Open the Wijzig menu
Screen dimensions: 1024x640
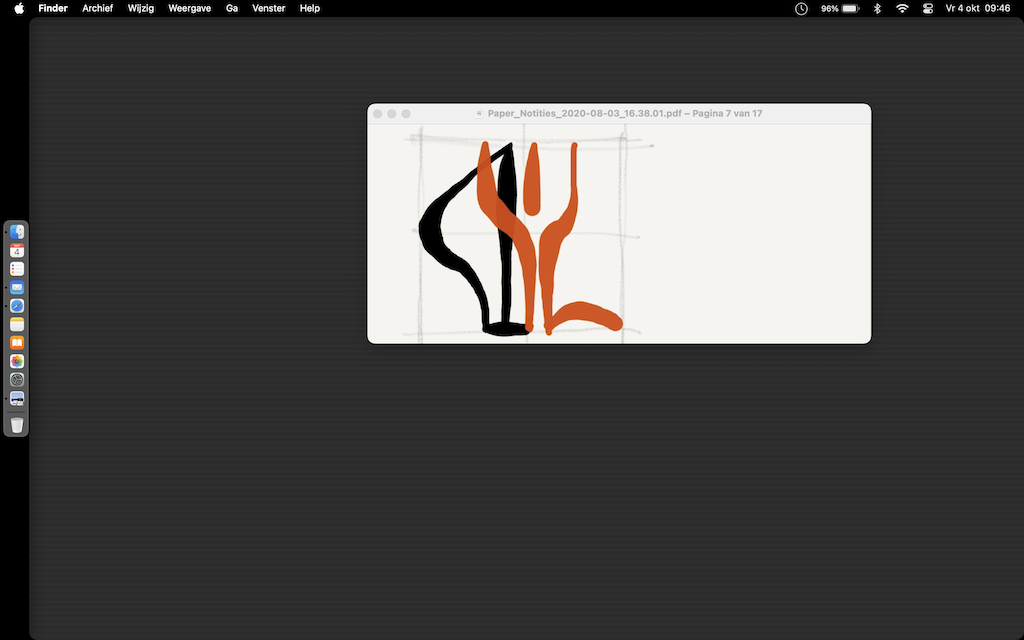coord(140,8)
